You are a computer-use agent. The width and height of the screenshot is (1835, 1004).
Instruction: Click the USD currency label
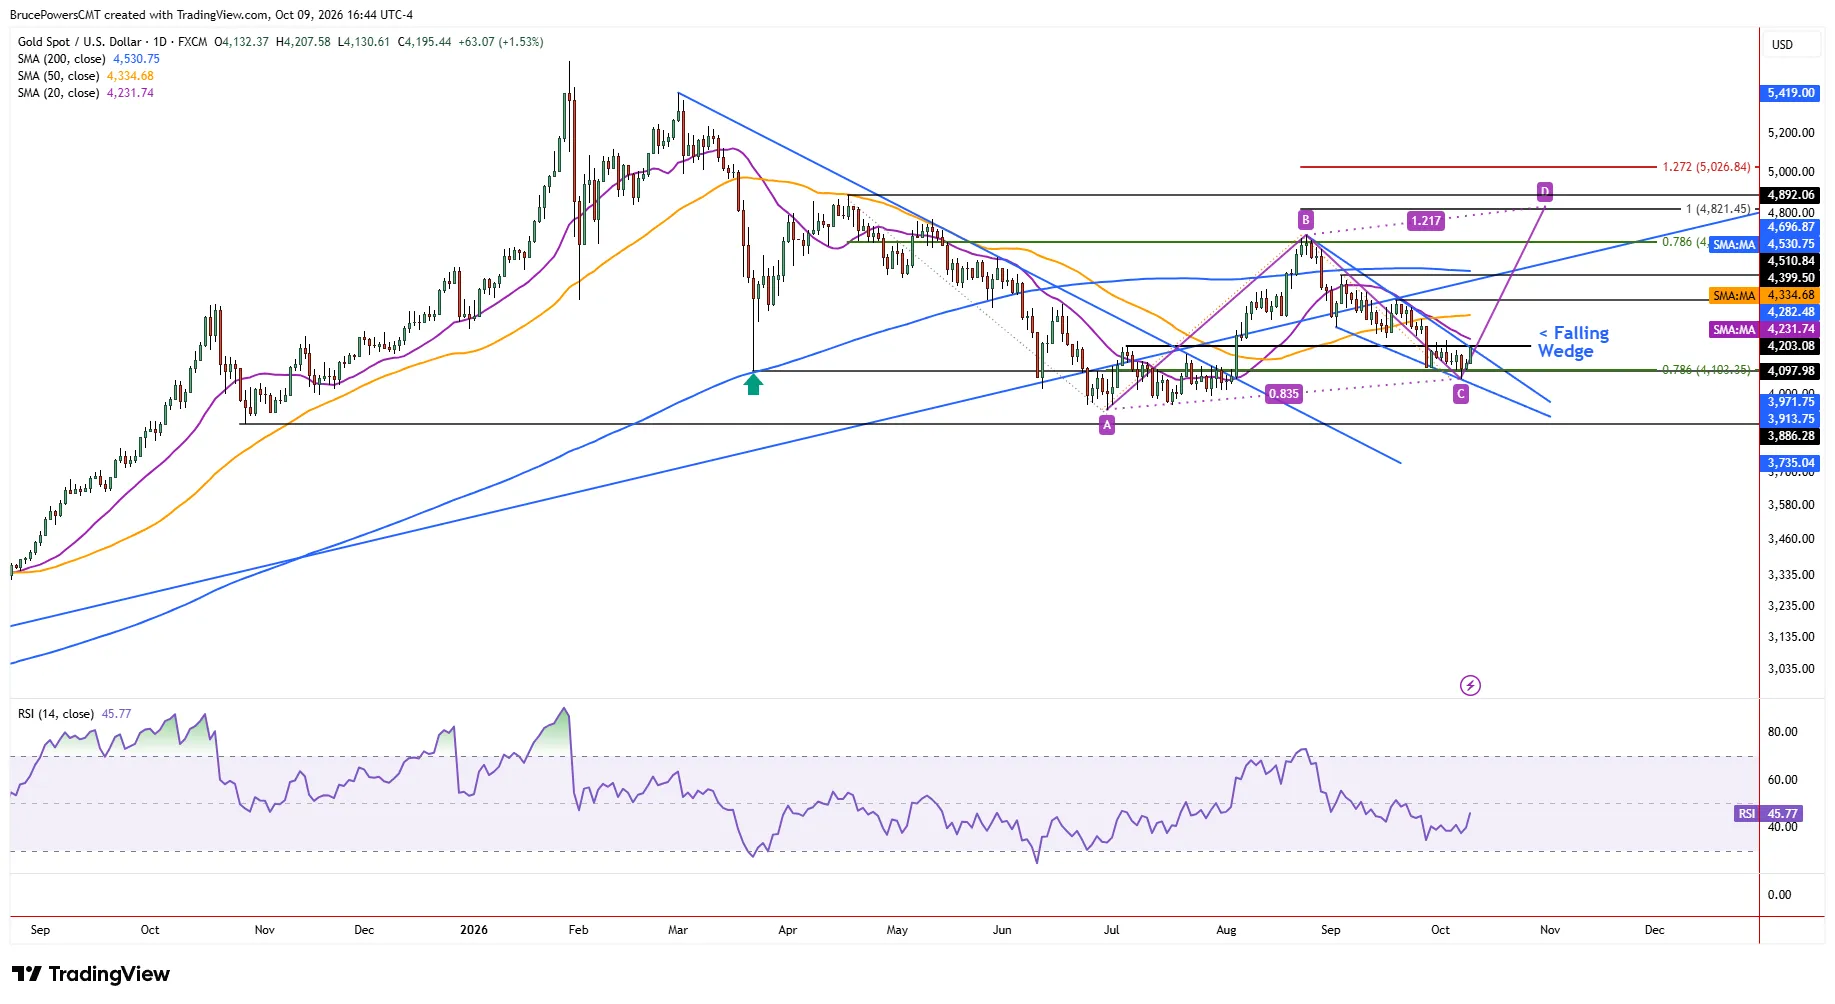1782,45
